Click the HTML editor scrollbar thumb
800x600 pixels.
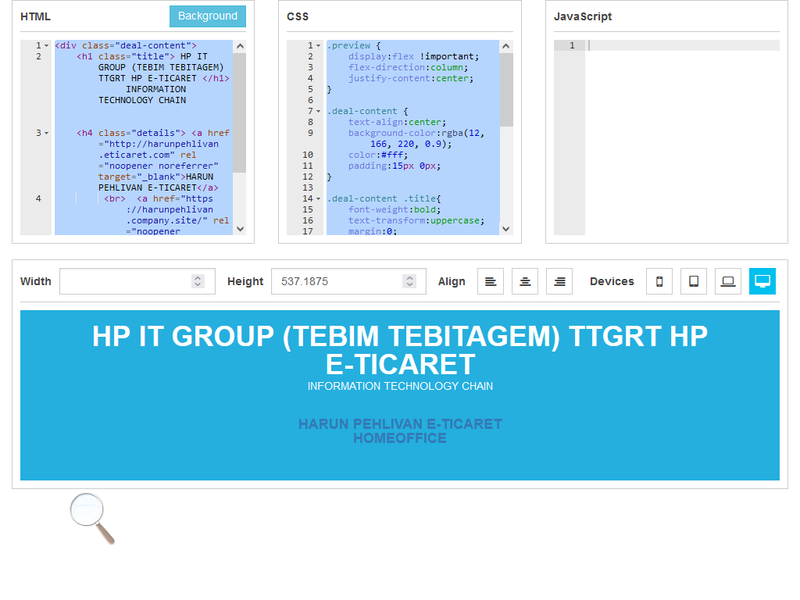[240, 112]
